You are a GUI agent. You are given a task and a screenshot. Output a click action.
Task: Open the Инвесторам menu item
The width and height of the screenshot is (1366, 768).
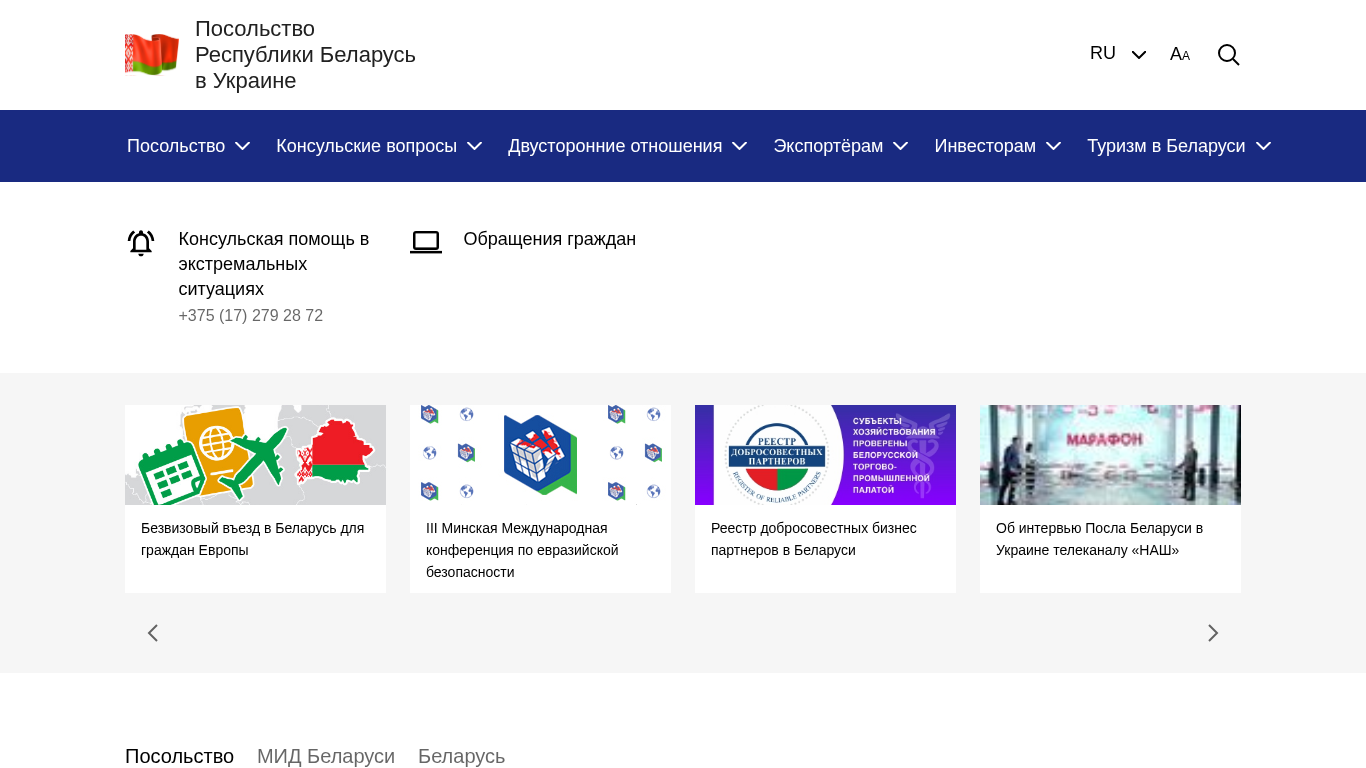997,146
